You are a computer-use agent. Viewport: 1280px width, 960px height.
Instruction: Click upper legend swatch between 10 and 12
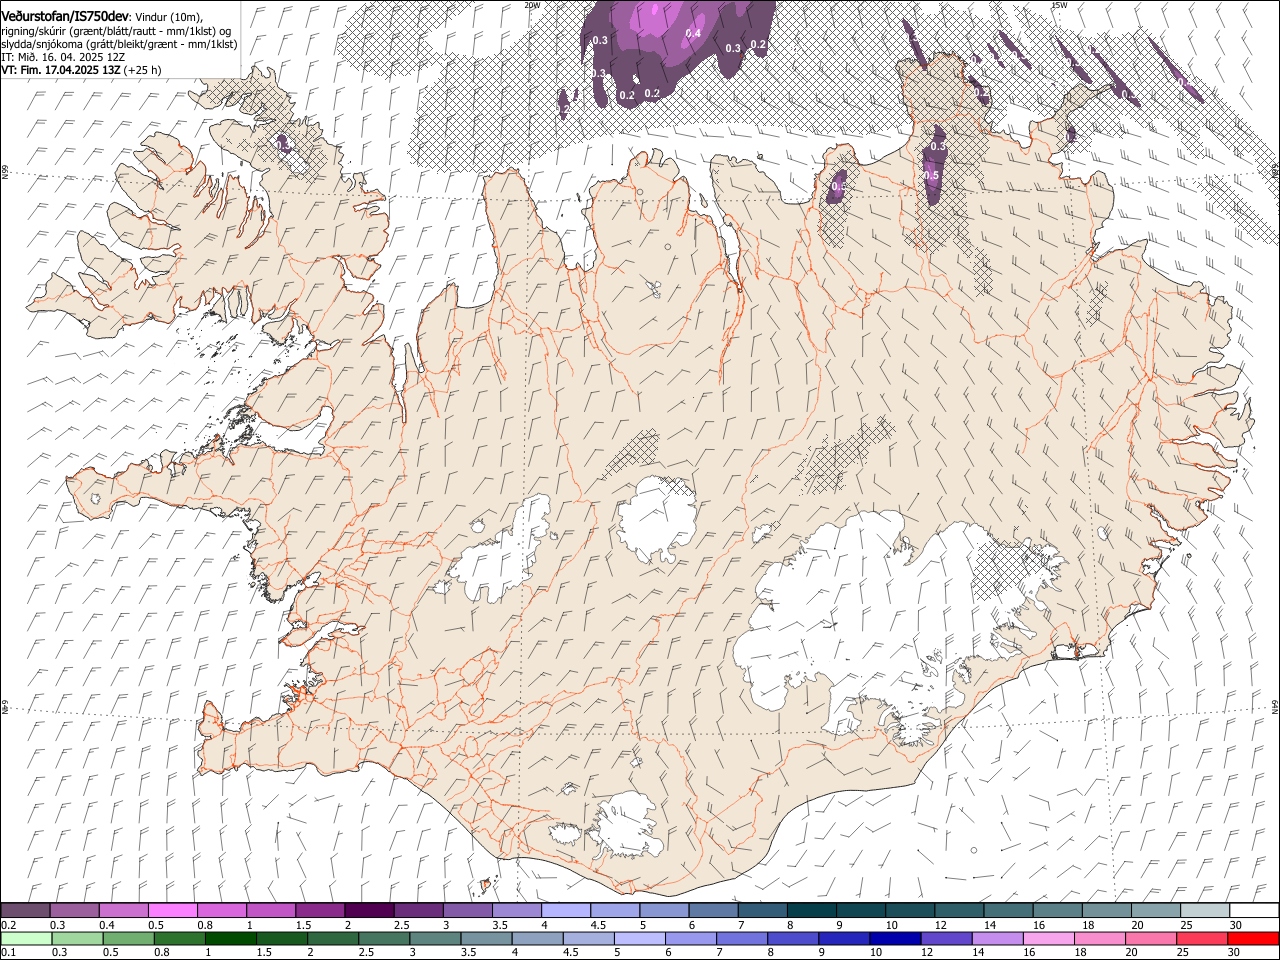(910, 910)
